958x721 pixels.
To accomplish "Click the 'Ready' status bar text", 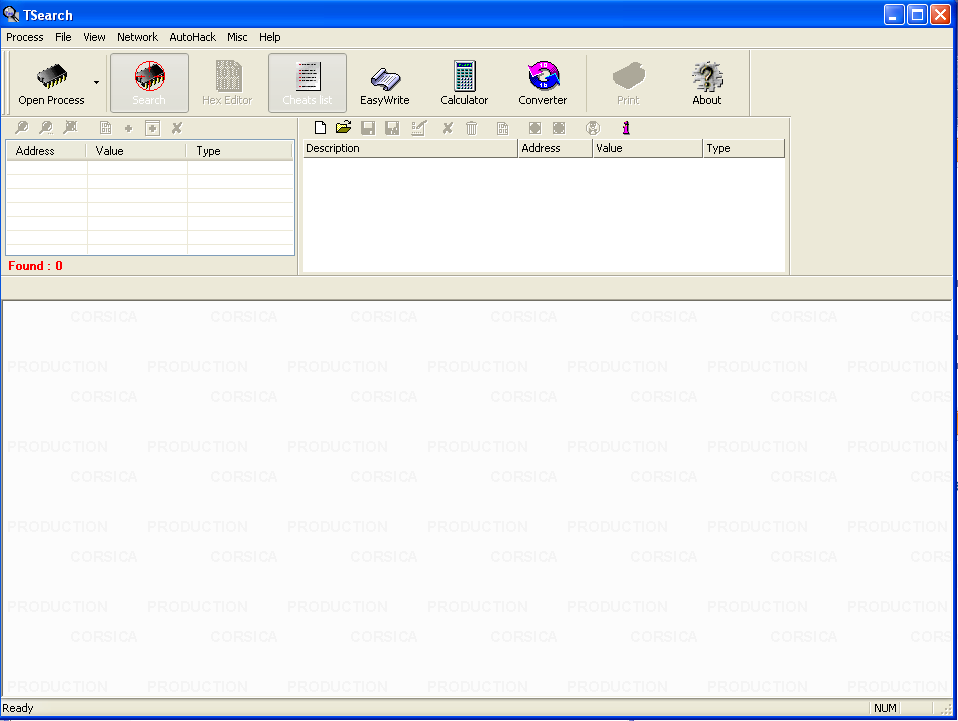I will (18, 708).
